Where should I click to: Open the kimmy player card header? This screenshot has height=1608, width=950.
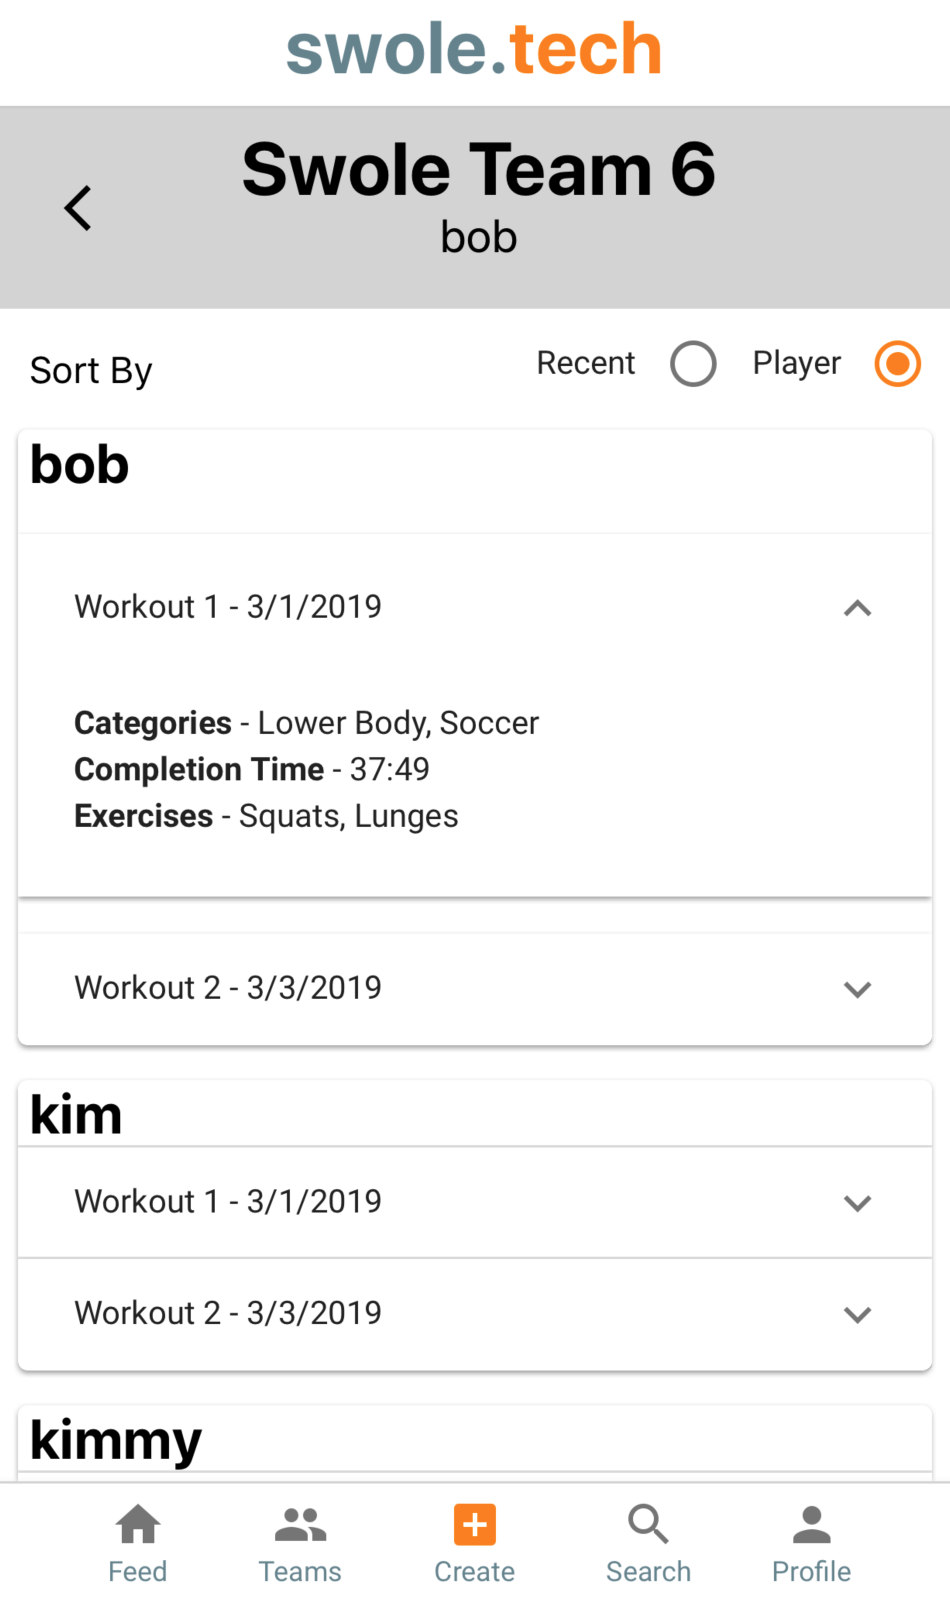click(475, 1440)
